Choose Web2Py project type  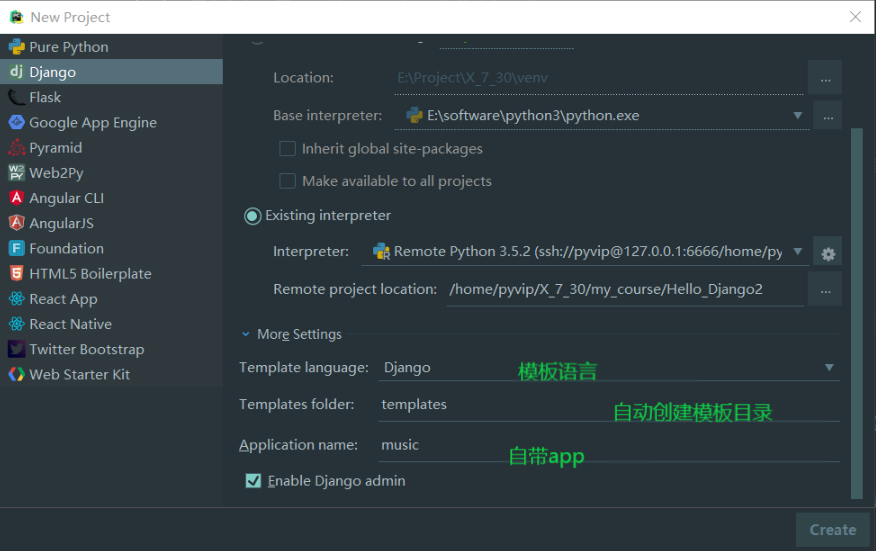(x=112, y=173)
